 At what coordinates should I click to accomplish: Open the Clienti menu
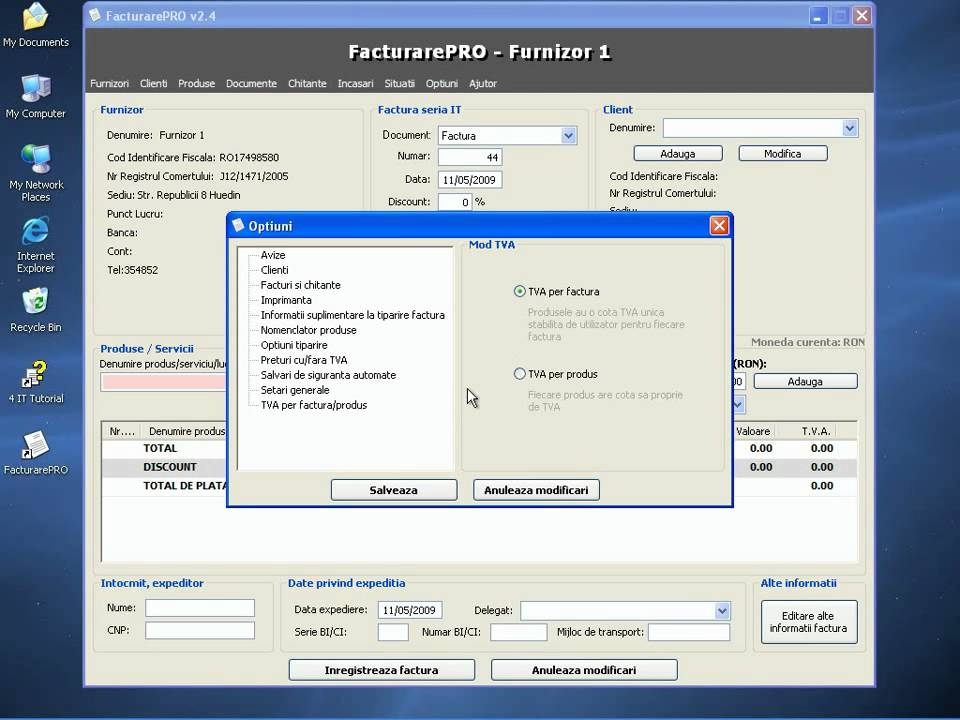(x=153, y=83)
